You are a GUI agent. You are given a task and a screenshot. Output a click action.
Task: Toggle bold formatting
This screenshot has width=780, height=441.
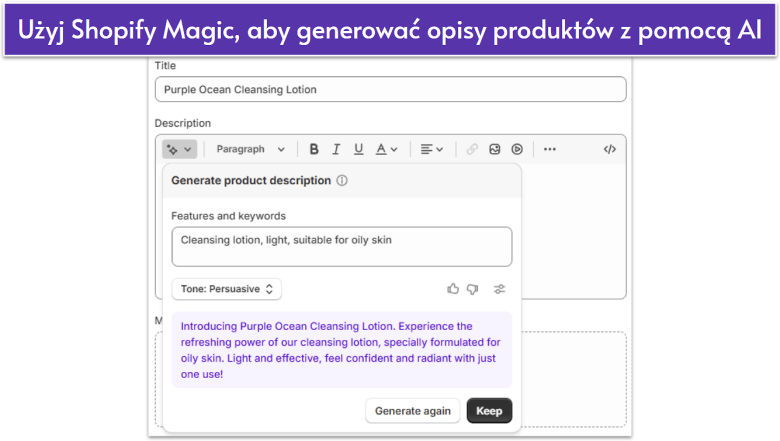tap(314, 149)
